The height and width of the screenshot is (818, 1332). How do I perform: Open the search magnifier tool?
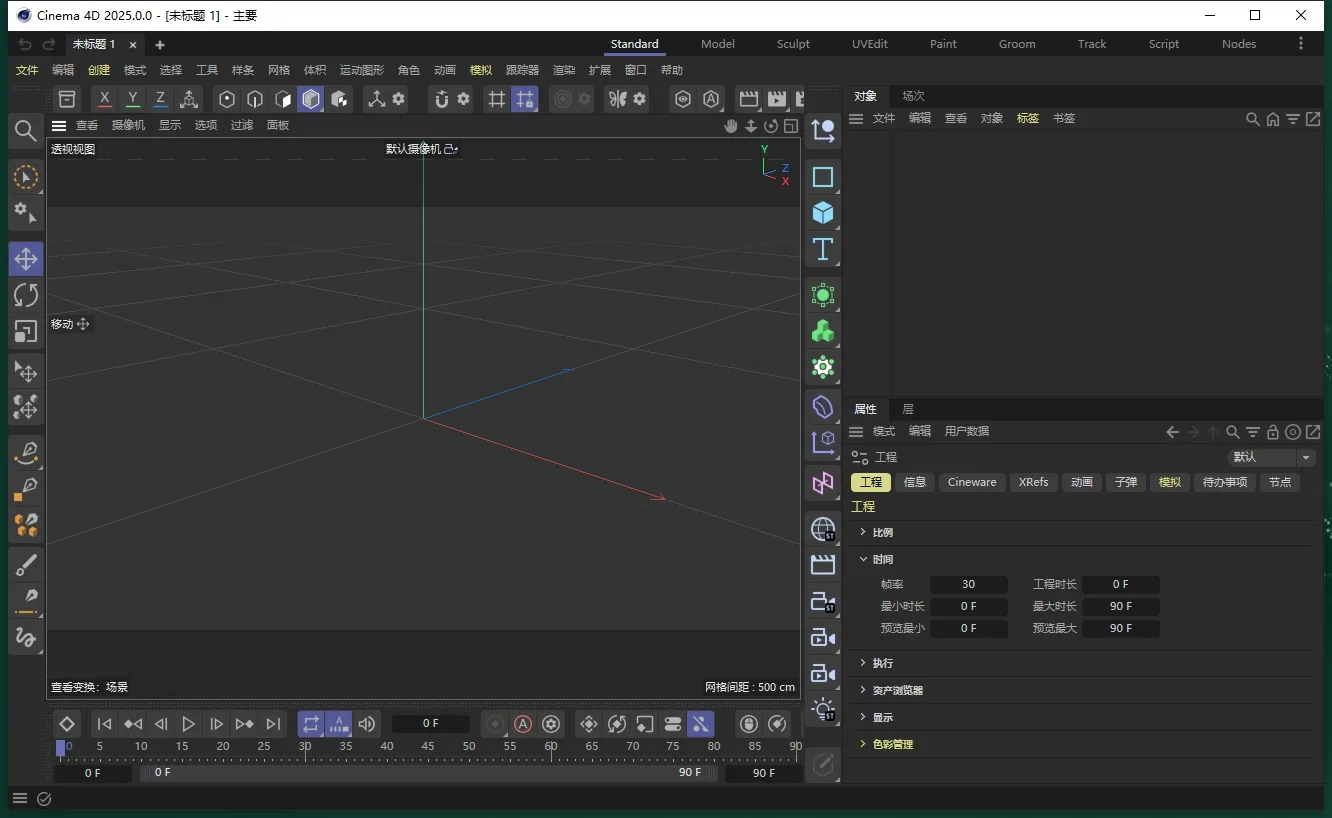coord(26,131)
